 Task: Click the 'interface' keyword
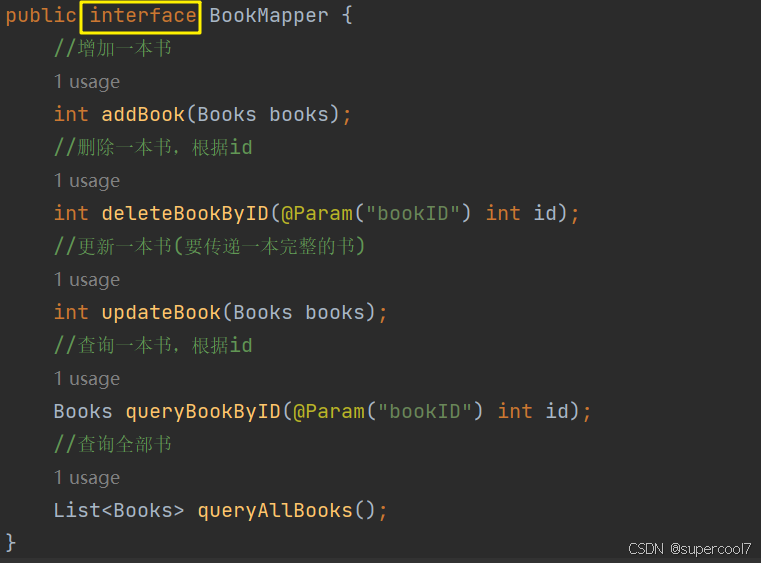(x=143, y=16)
